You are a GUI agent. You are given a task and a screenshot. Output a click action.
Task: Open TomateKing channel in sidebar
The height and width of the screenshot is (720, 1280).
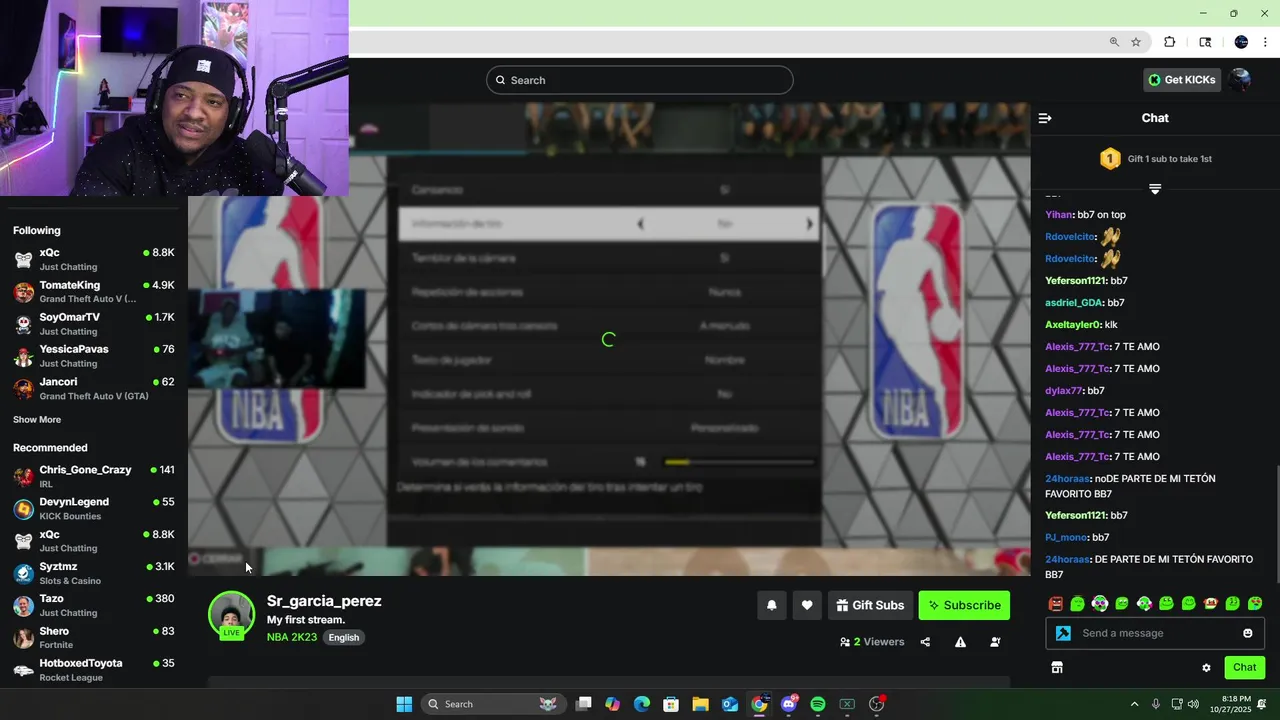click(x=94, y=291)
